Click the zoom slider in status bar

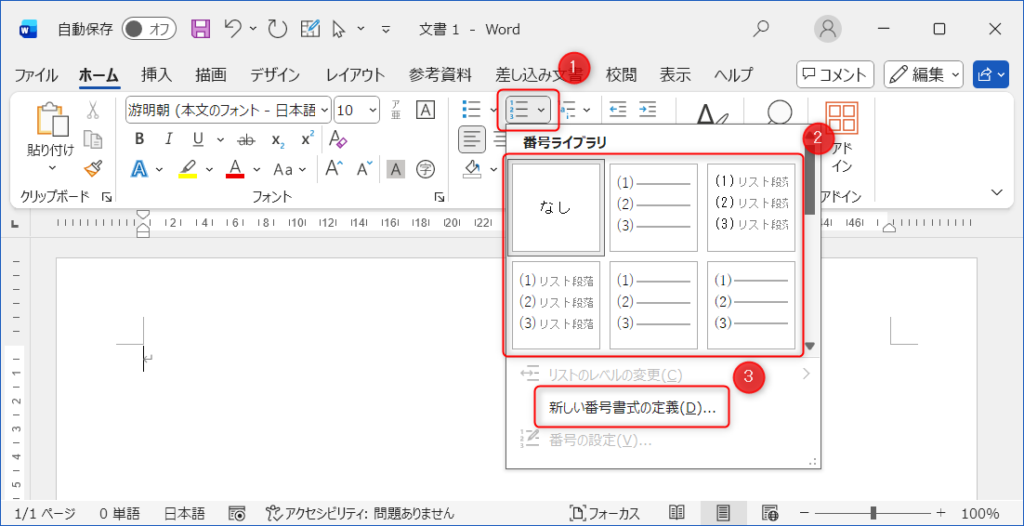tap(872, 513)
